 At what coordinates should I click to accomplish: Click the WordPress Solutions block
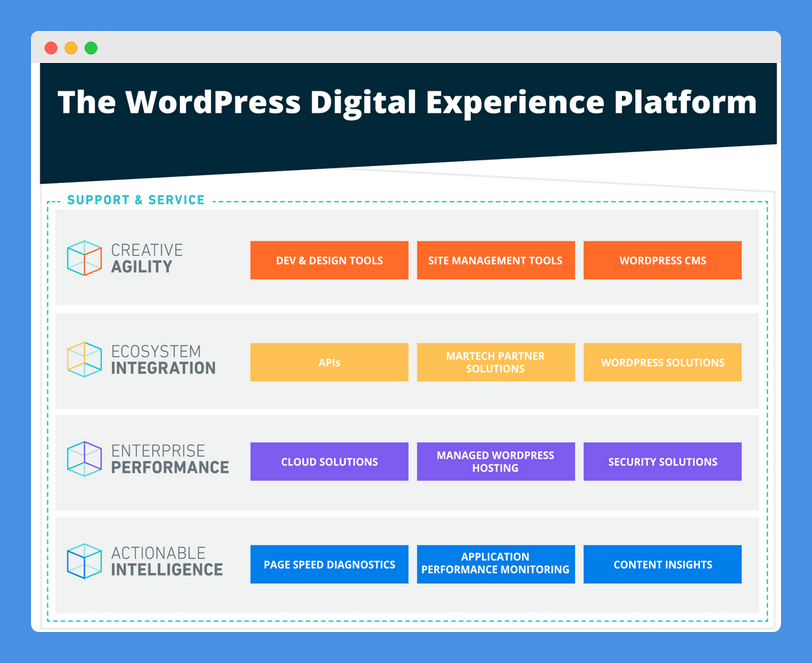(x=662, y=362)
